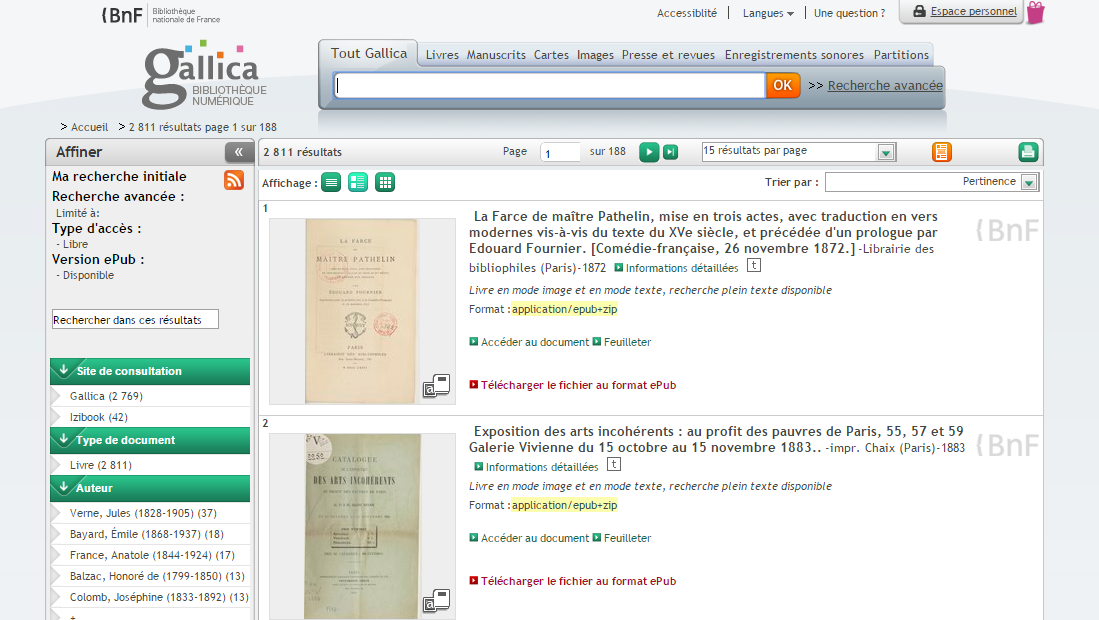Switch results to simple list display mode

(330, 182)
